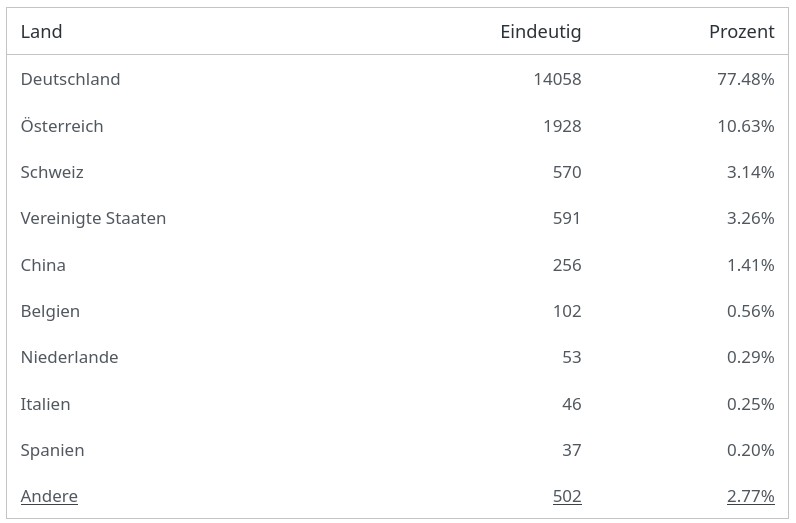
Task: Click the Vereinigte Staaten count 591
Action: (x=567, y=218)
